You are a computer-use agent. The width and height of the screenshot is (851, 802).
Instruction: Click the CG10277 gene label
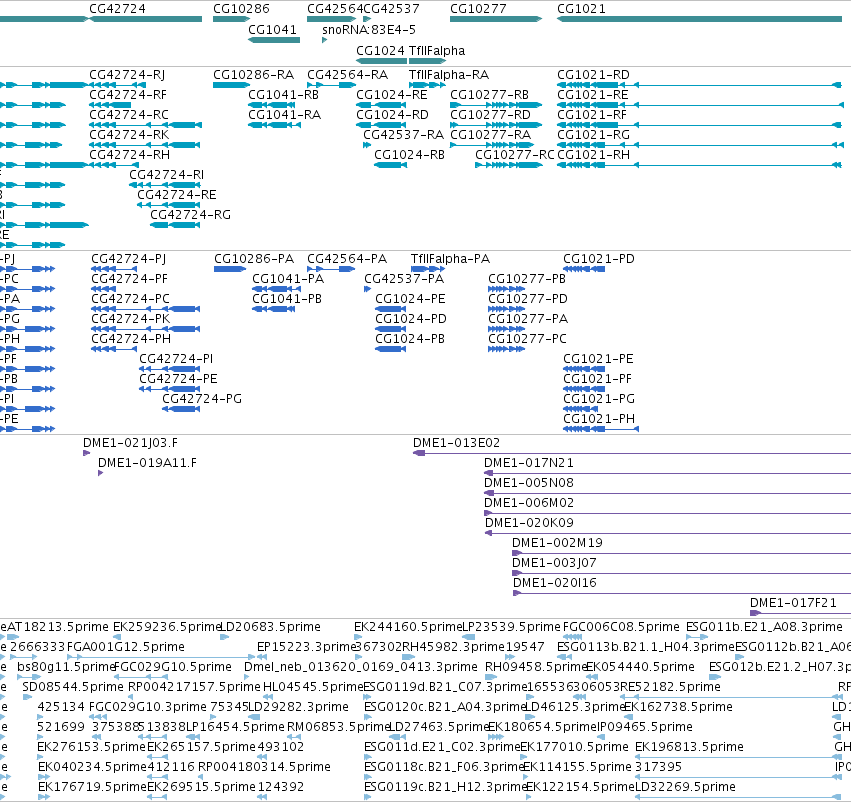pyautogui.click(x=478, y=9)
